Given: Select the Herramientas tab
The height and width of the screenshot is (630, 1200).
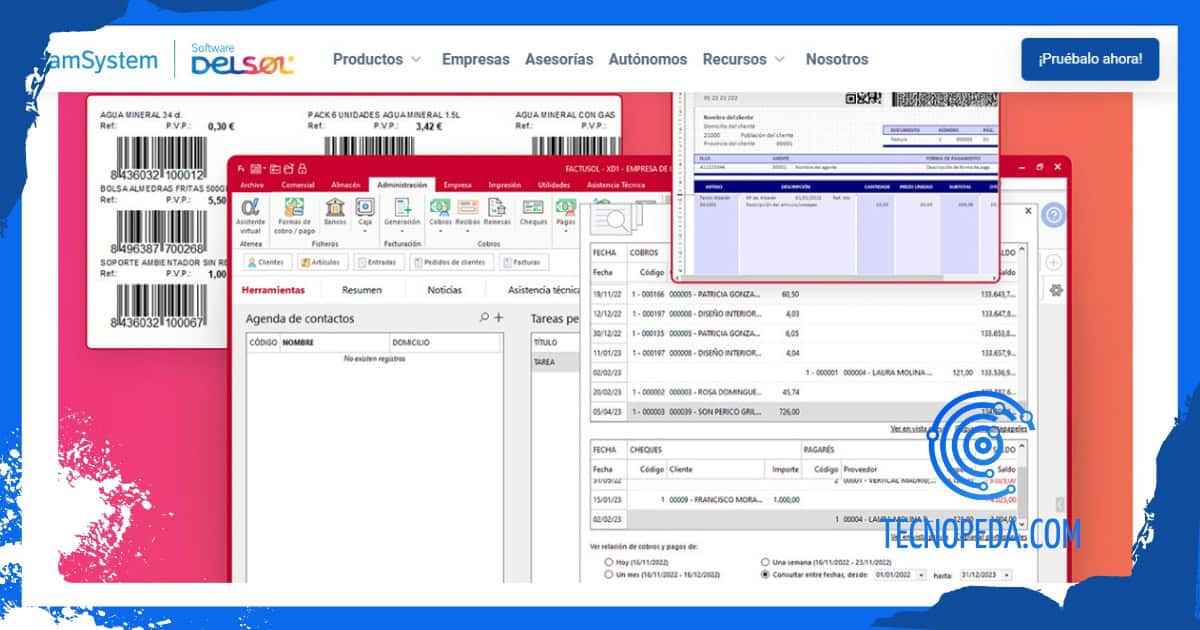Looking at the screenshot, I should point(273,289).
